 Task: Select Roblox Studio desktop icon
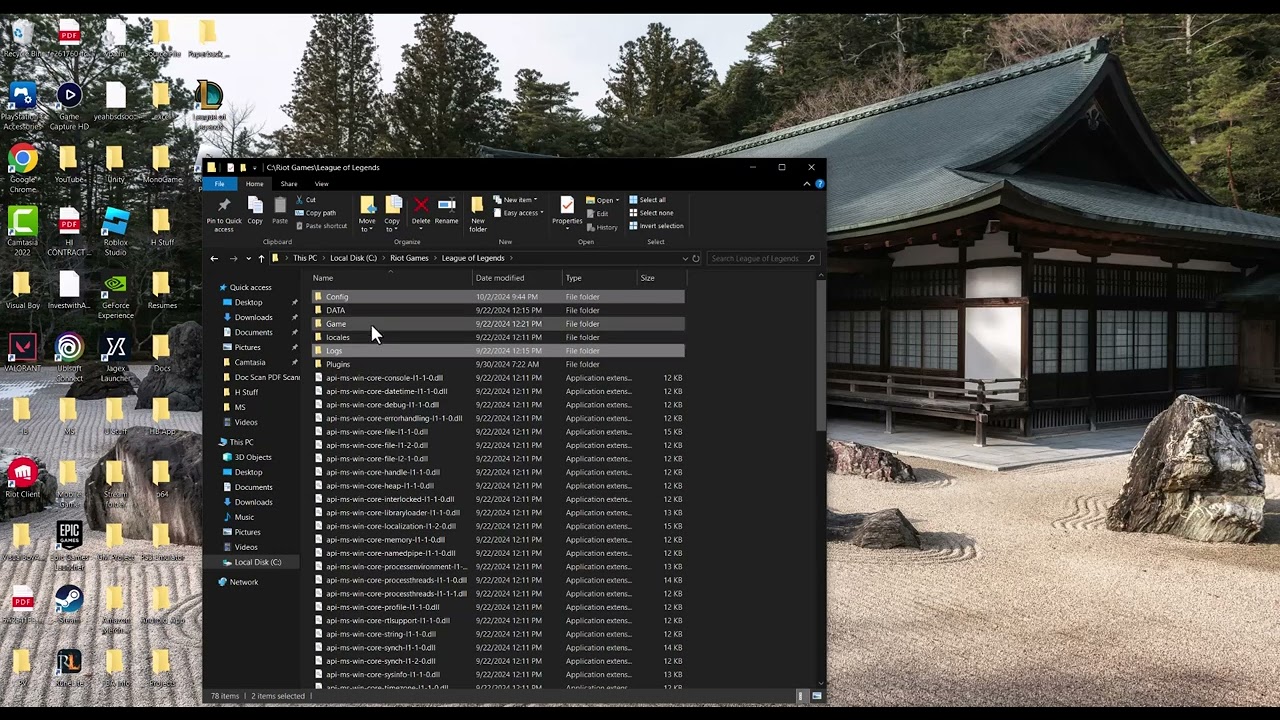(x=115, y=233)
